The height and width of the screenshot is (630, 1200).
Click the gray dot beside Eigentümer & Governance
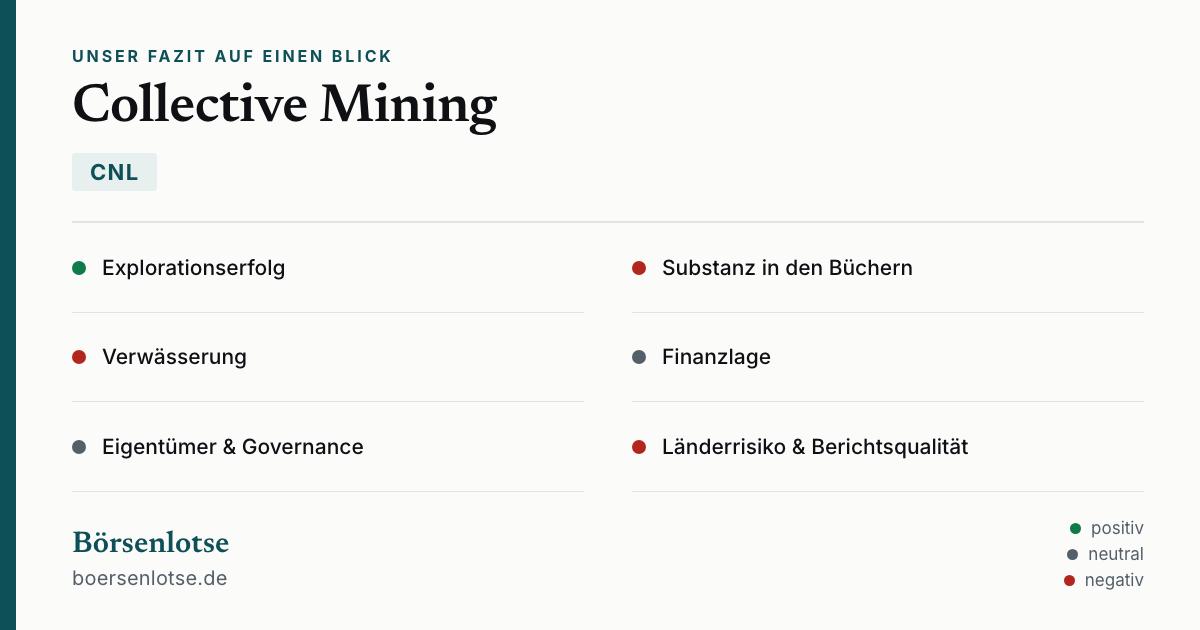point(79,447)
